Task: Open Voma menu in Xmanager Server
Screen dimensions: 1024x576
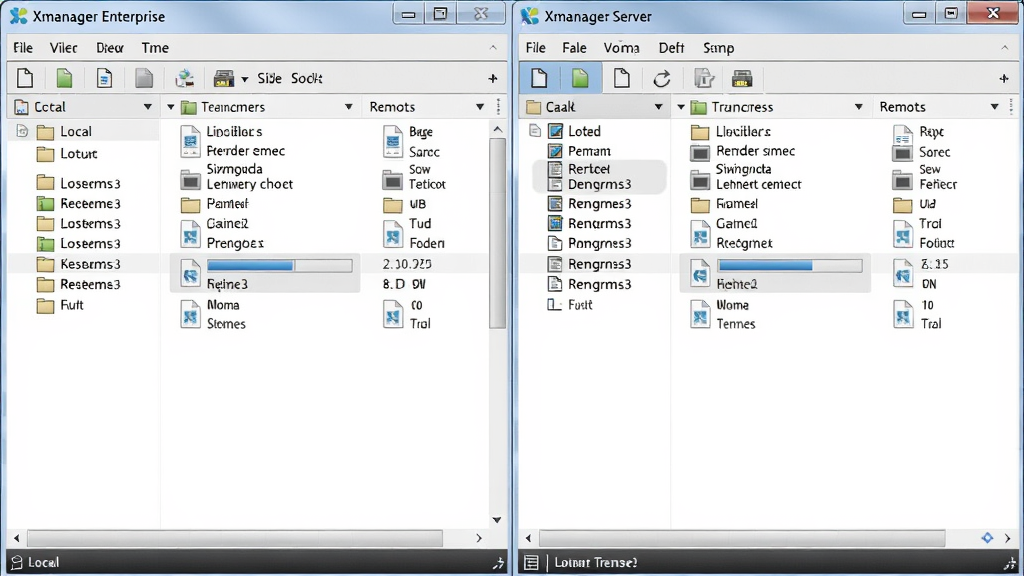Action: (x=621, y=48)
